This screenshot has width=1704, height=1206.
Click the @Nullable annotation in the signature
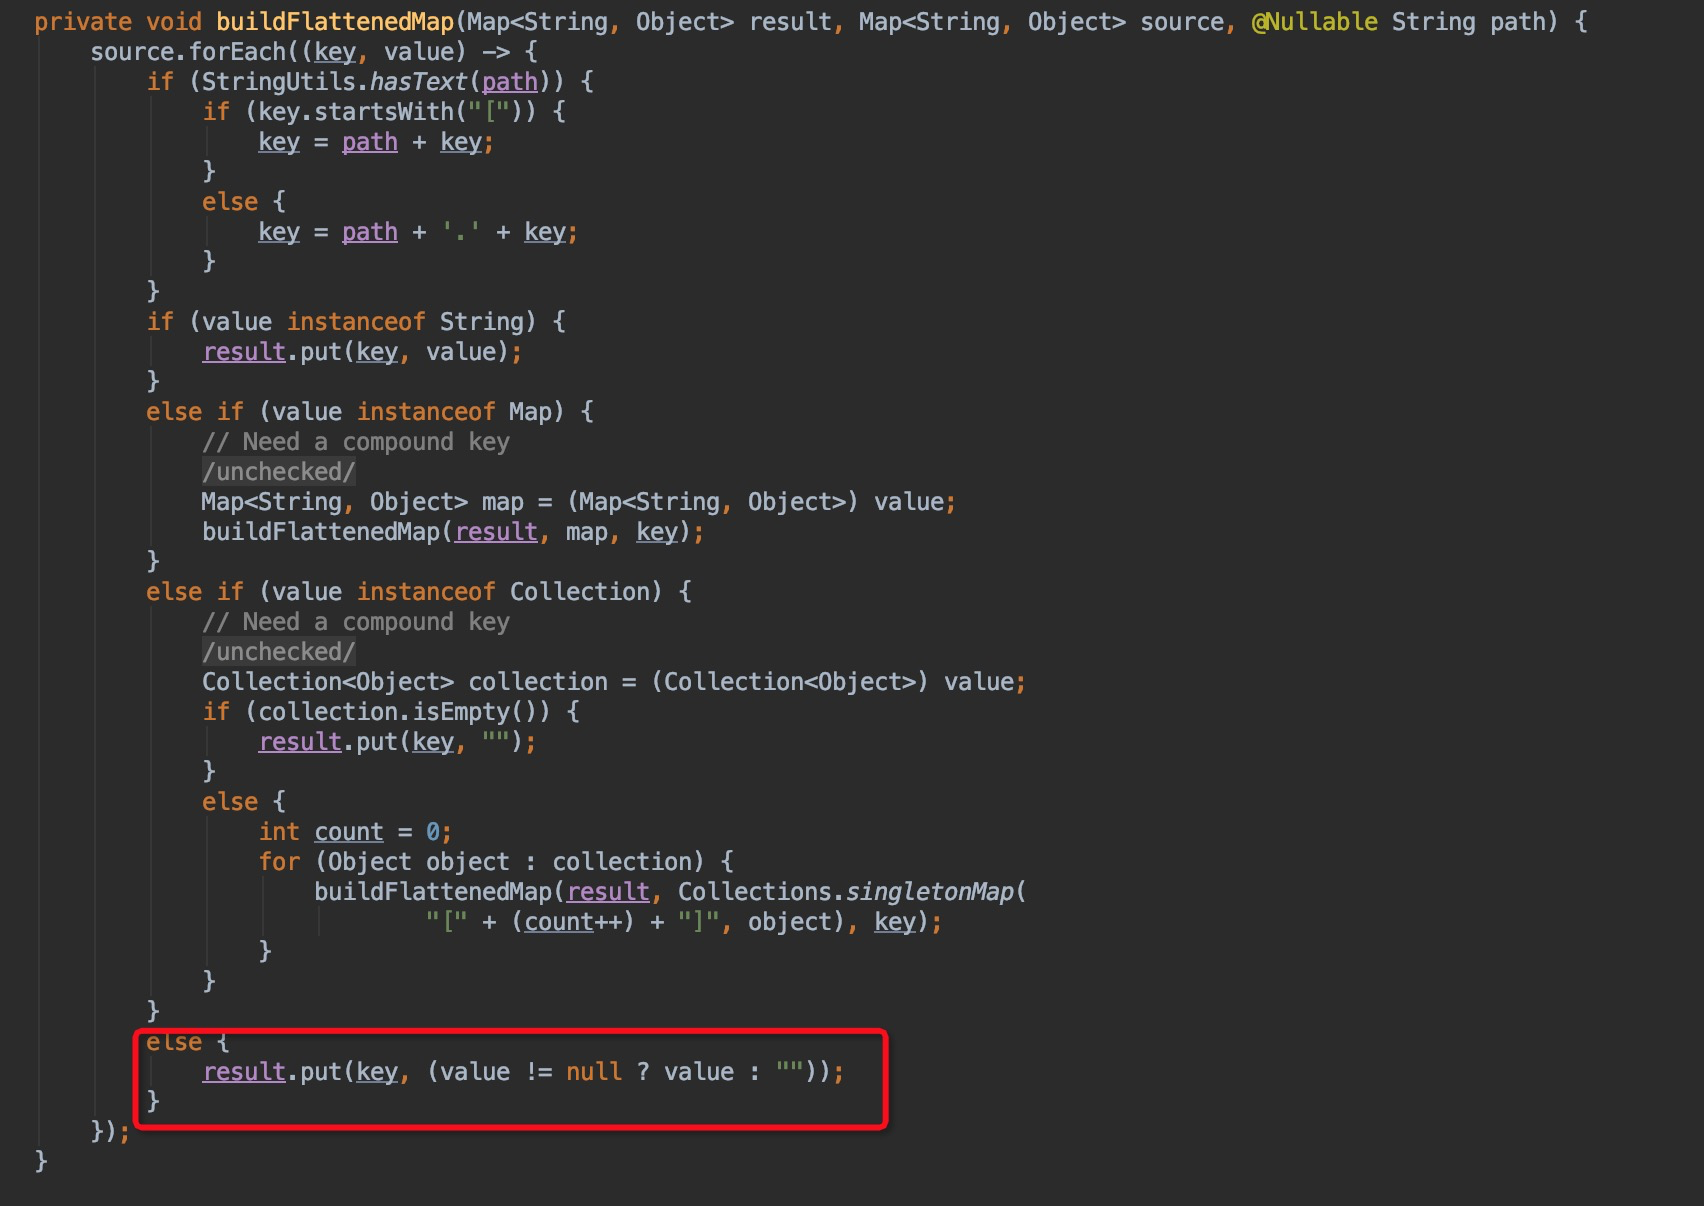[1314, 22]
